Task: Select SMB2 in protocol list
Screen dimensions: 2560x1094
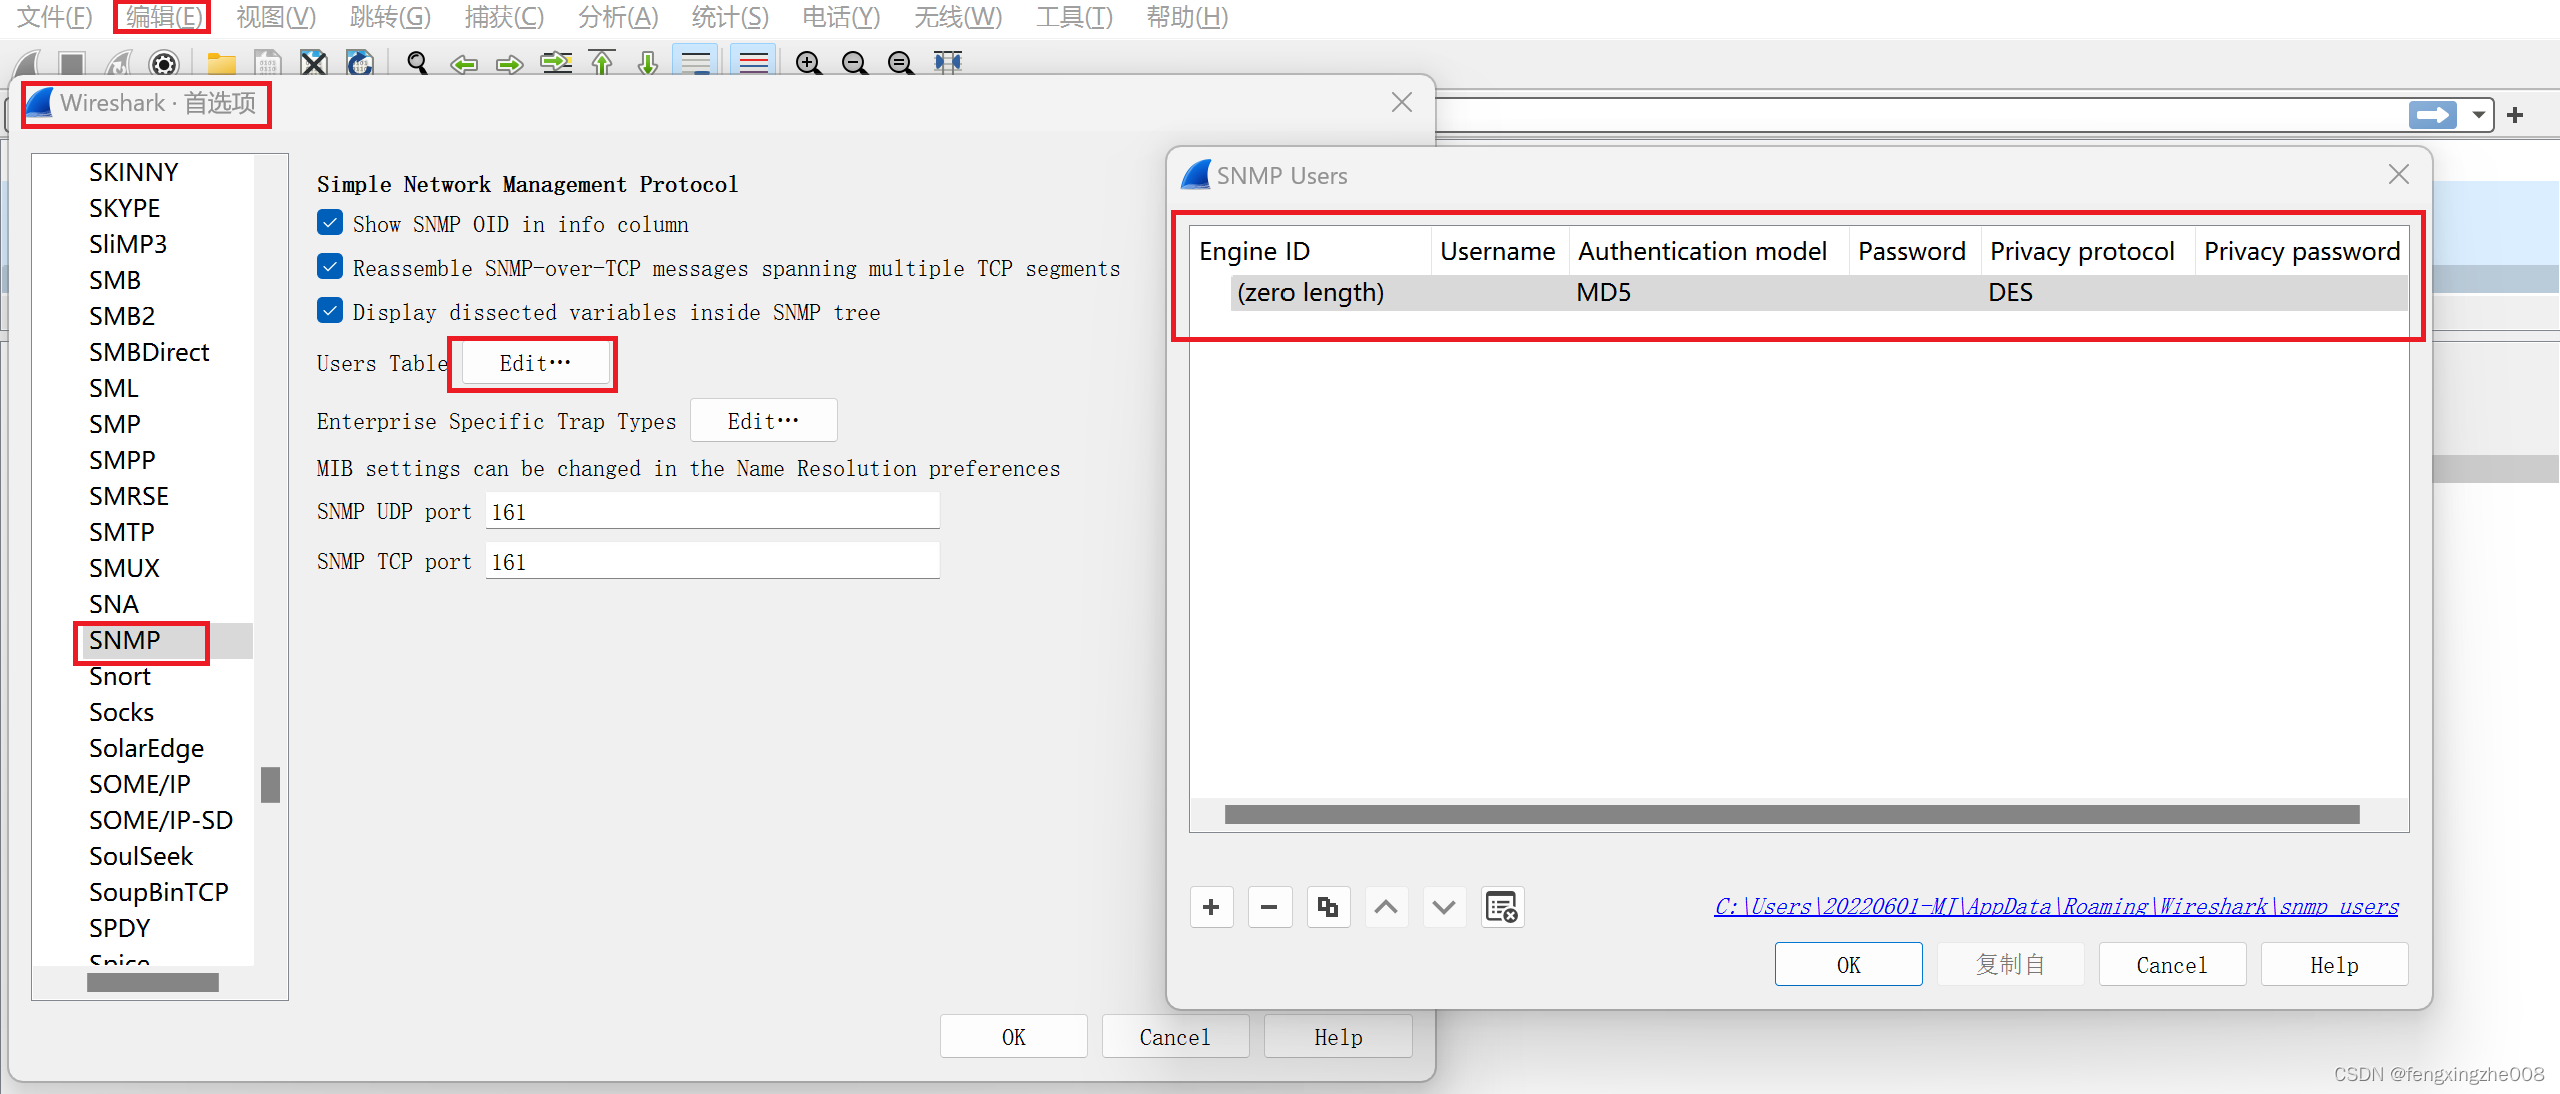Action: [122, 316]
